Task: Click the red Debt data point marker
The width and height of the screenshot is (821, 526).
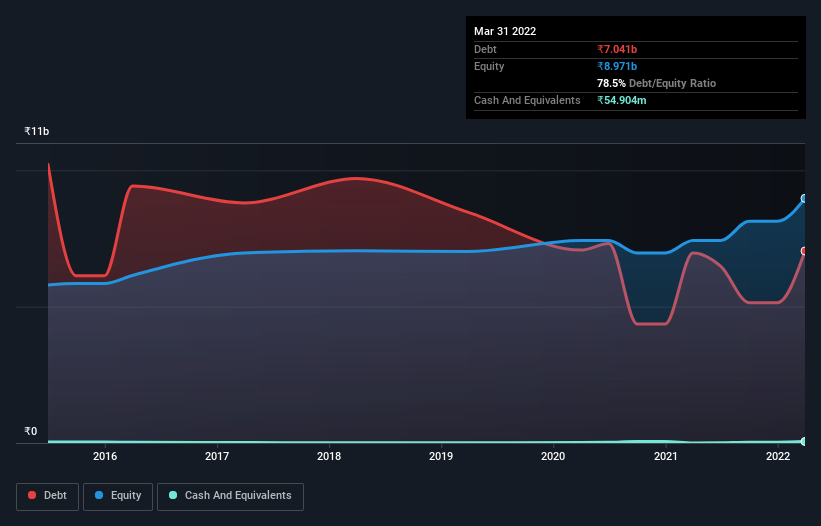Action: pyautogui.click(x=804, y=251)
